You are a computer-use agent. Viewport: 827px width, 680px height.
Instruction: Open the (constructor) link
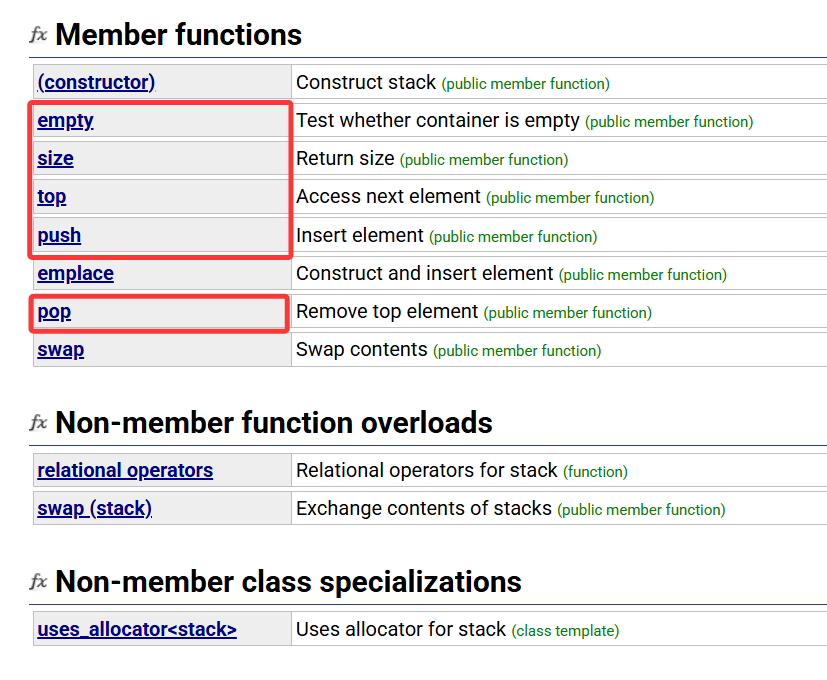pyautogui.click(x=96, y=82)
